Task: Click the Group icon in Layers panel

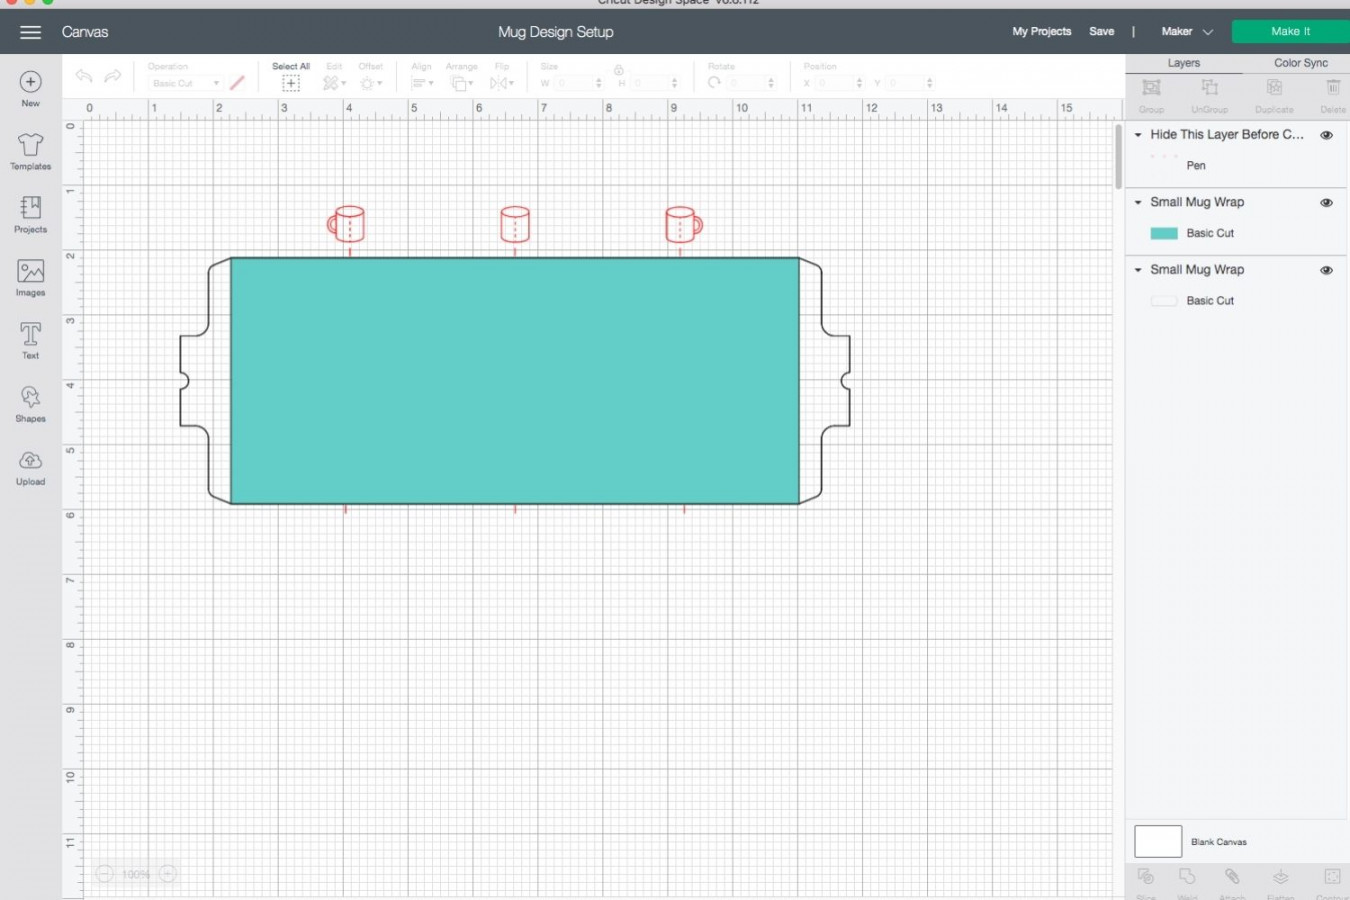Action: [x=1151, y=88]
